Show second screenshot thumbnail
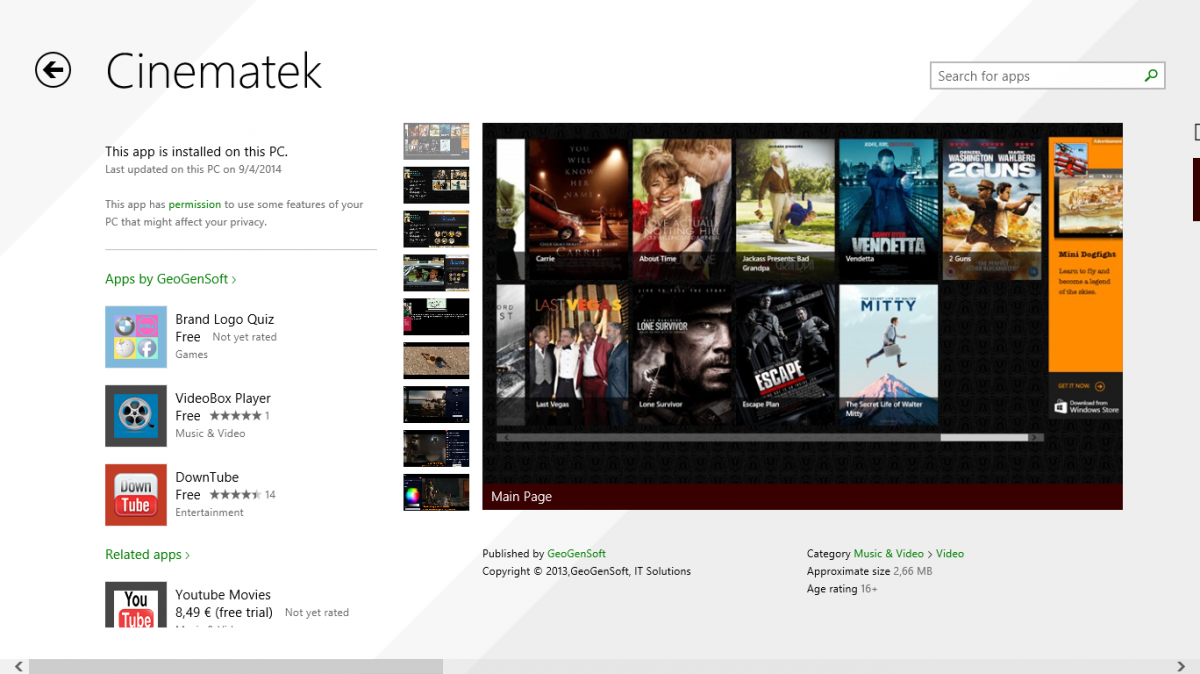 [436, 185]
